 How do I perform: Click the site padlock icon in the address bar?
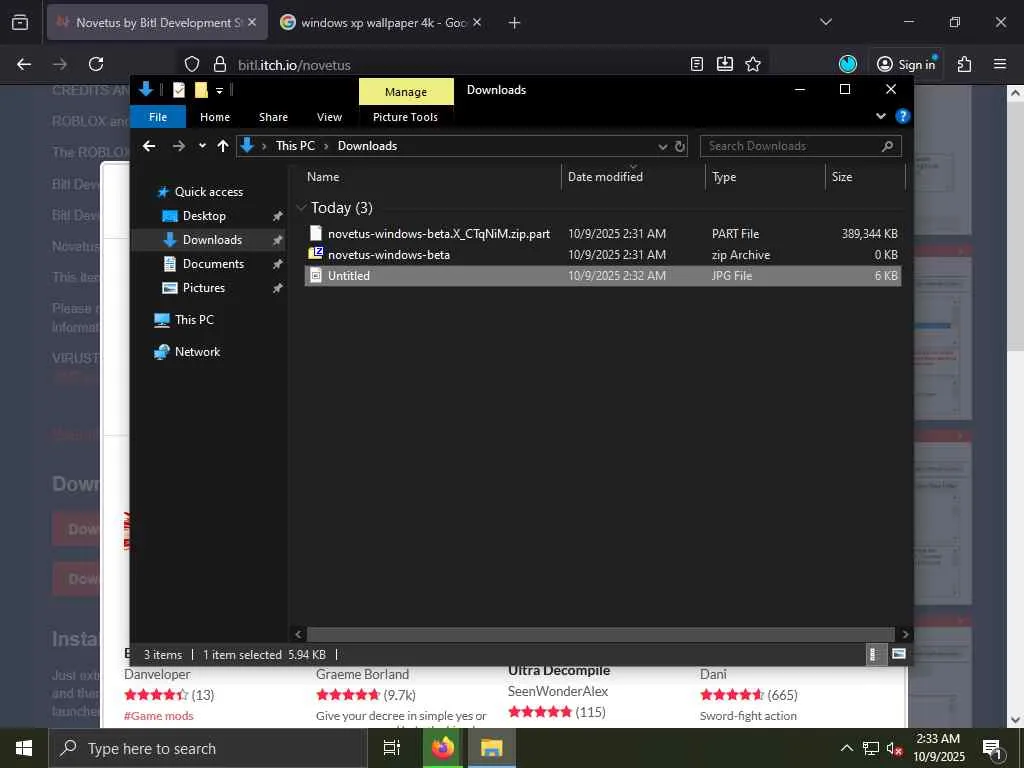220,64
